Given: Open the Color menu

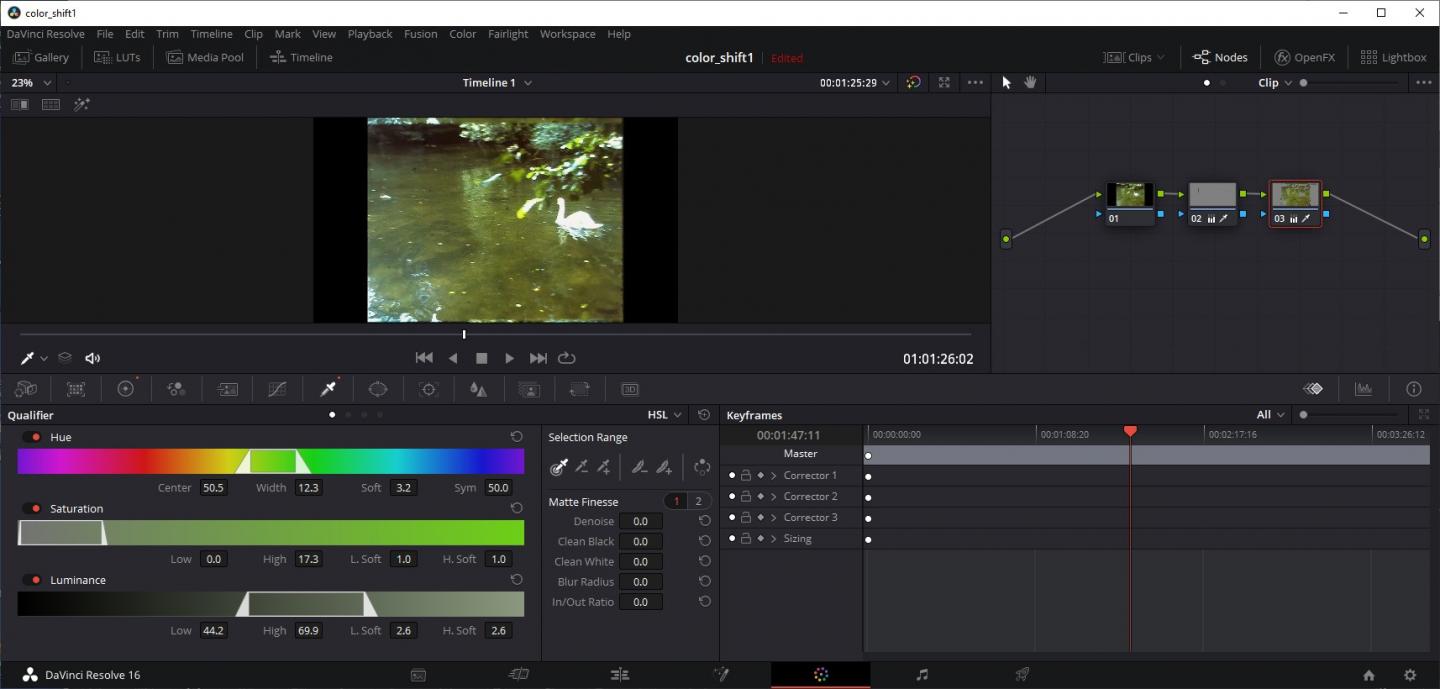Looking at the screenshot, I should (x=463, y=34).
